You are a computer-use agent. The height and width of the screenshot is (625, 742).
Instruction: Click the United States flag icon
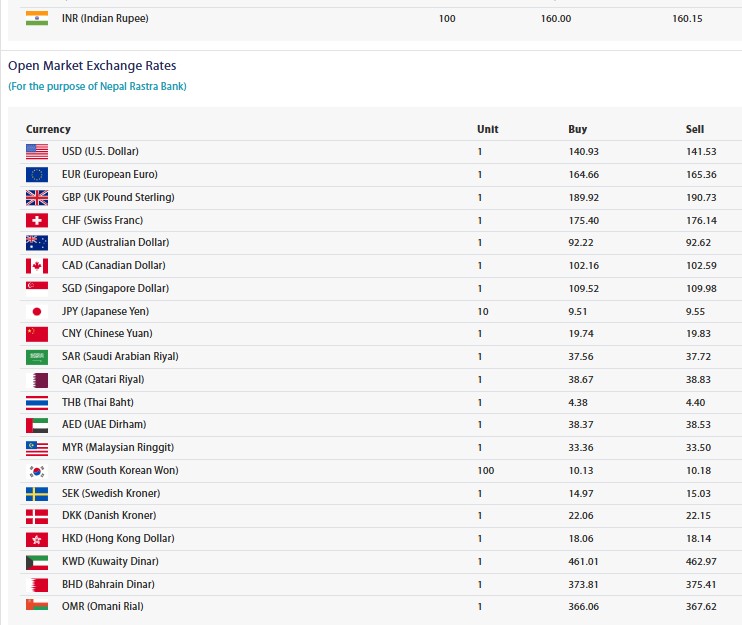click(x=37, y=152)
